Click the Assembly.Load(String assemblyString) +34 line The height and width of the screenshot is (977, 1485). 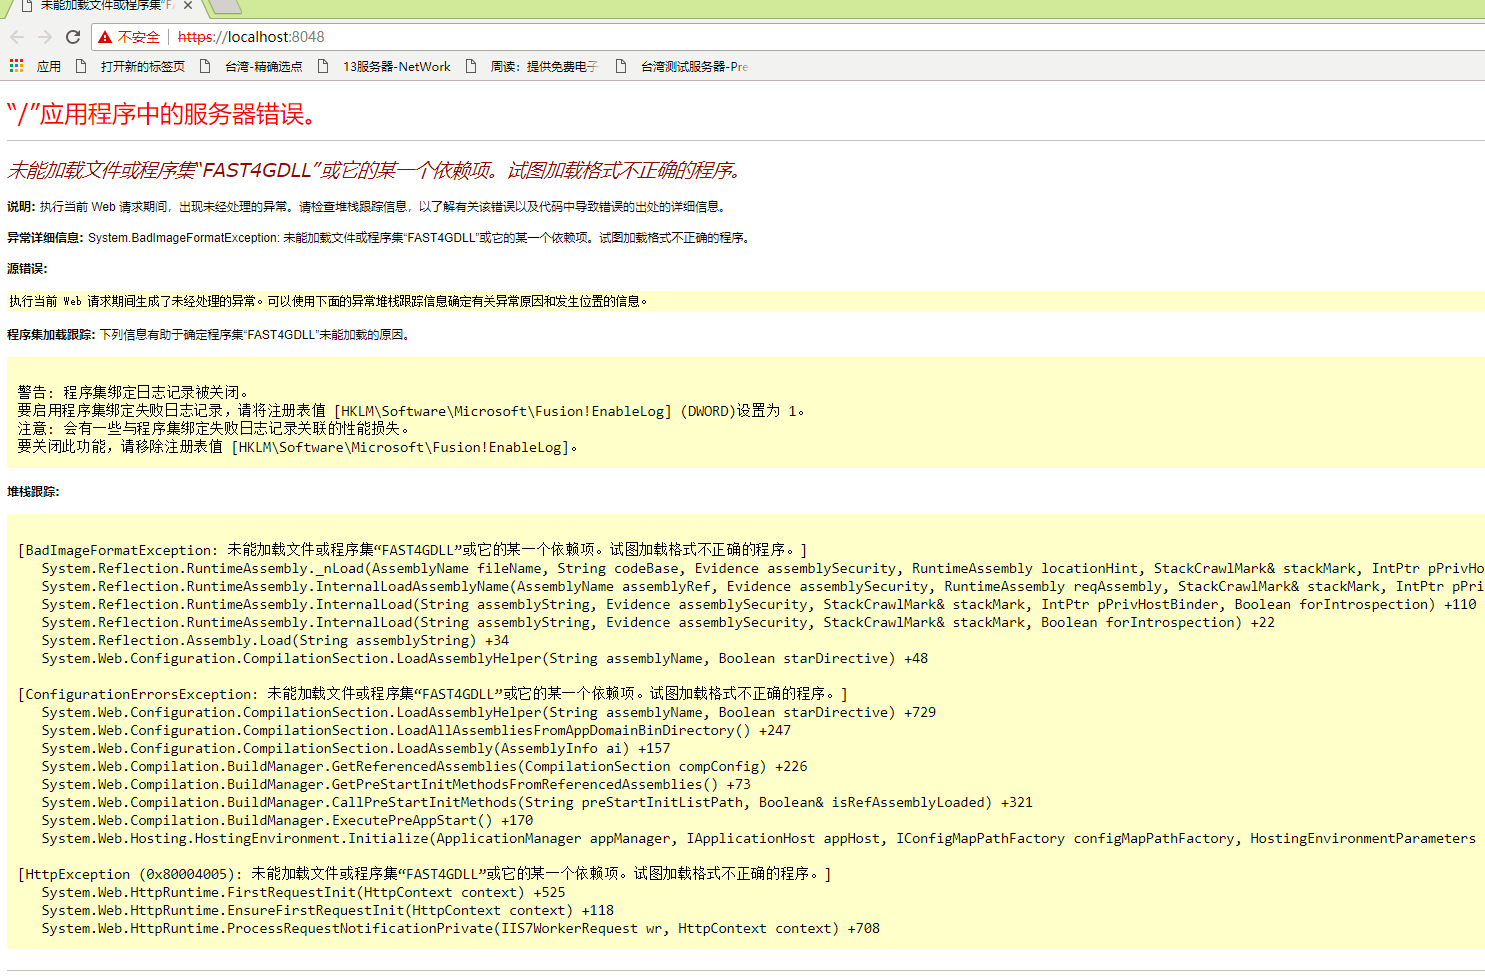pyautogui.click(x=275, y=640)
